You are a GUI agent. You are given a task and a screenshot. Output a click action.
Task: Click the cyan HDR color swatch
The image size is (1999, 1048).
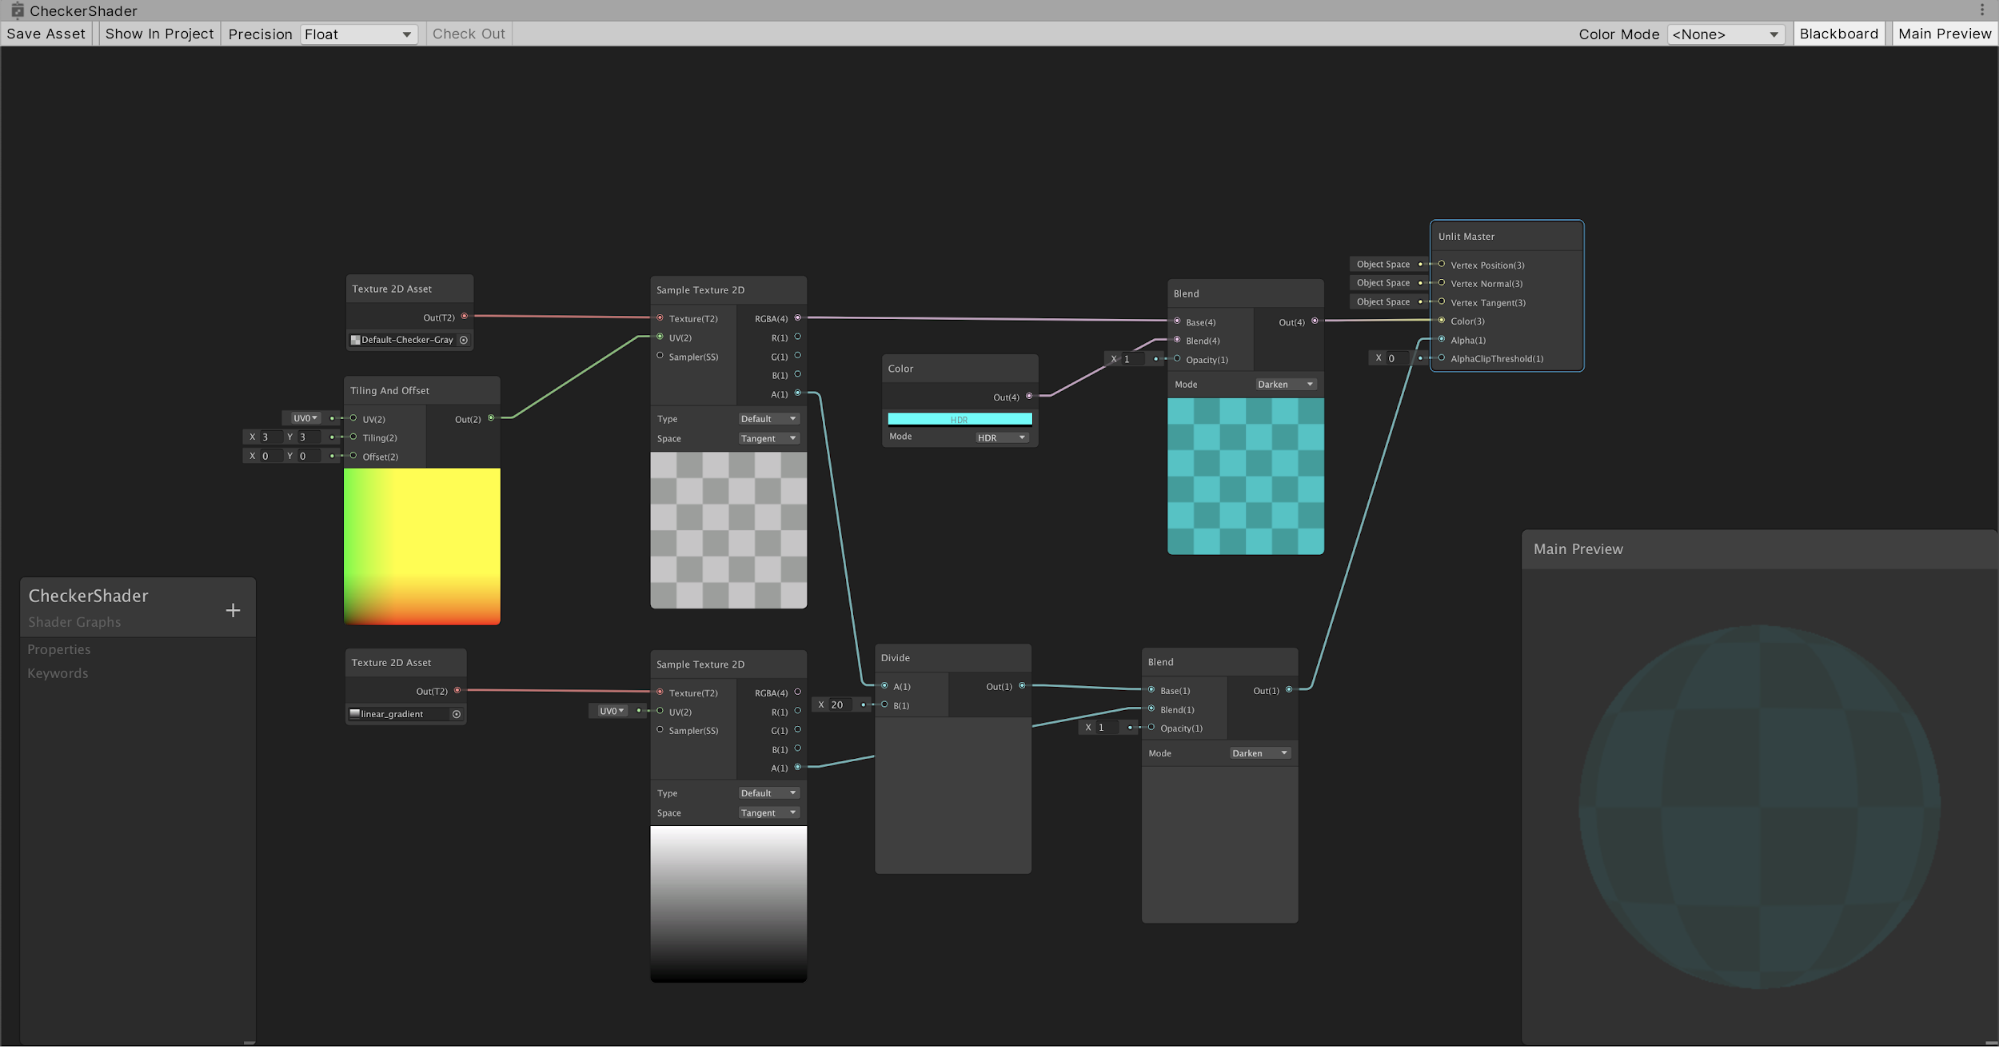point(959,419)
